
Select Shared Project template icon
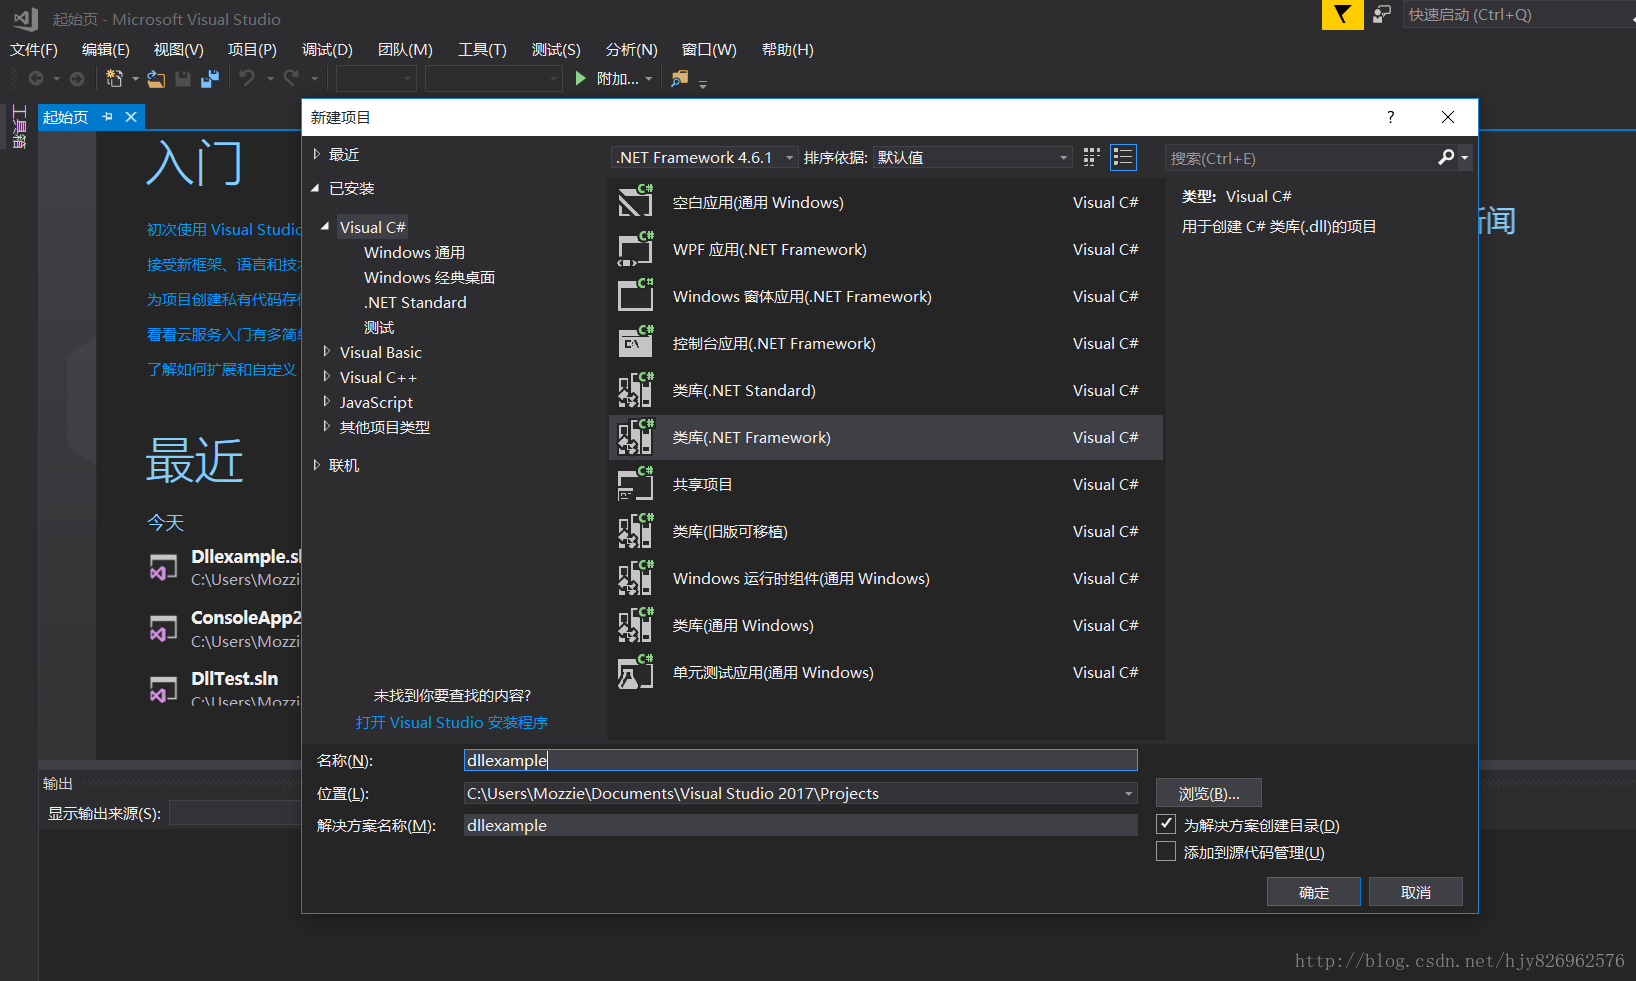[x=635, y=483]
